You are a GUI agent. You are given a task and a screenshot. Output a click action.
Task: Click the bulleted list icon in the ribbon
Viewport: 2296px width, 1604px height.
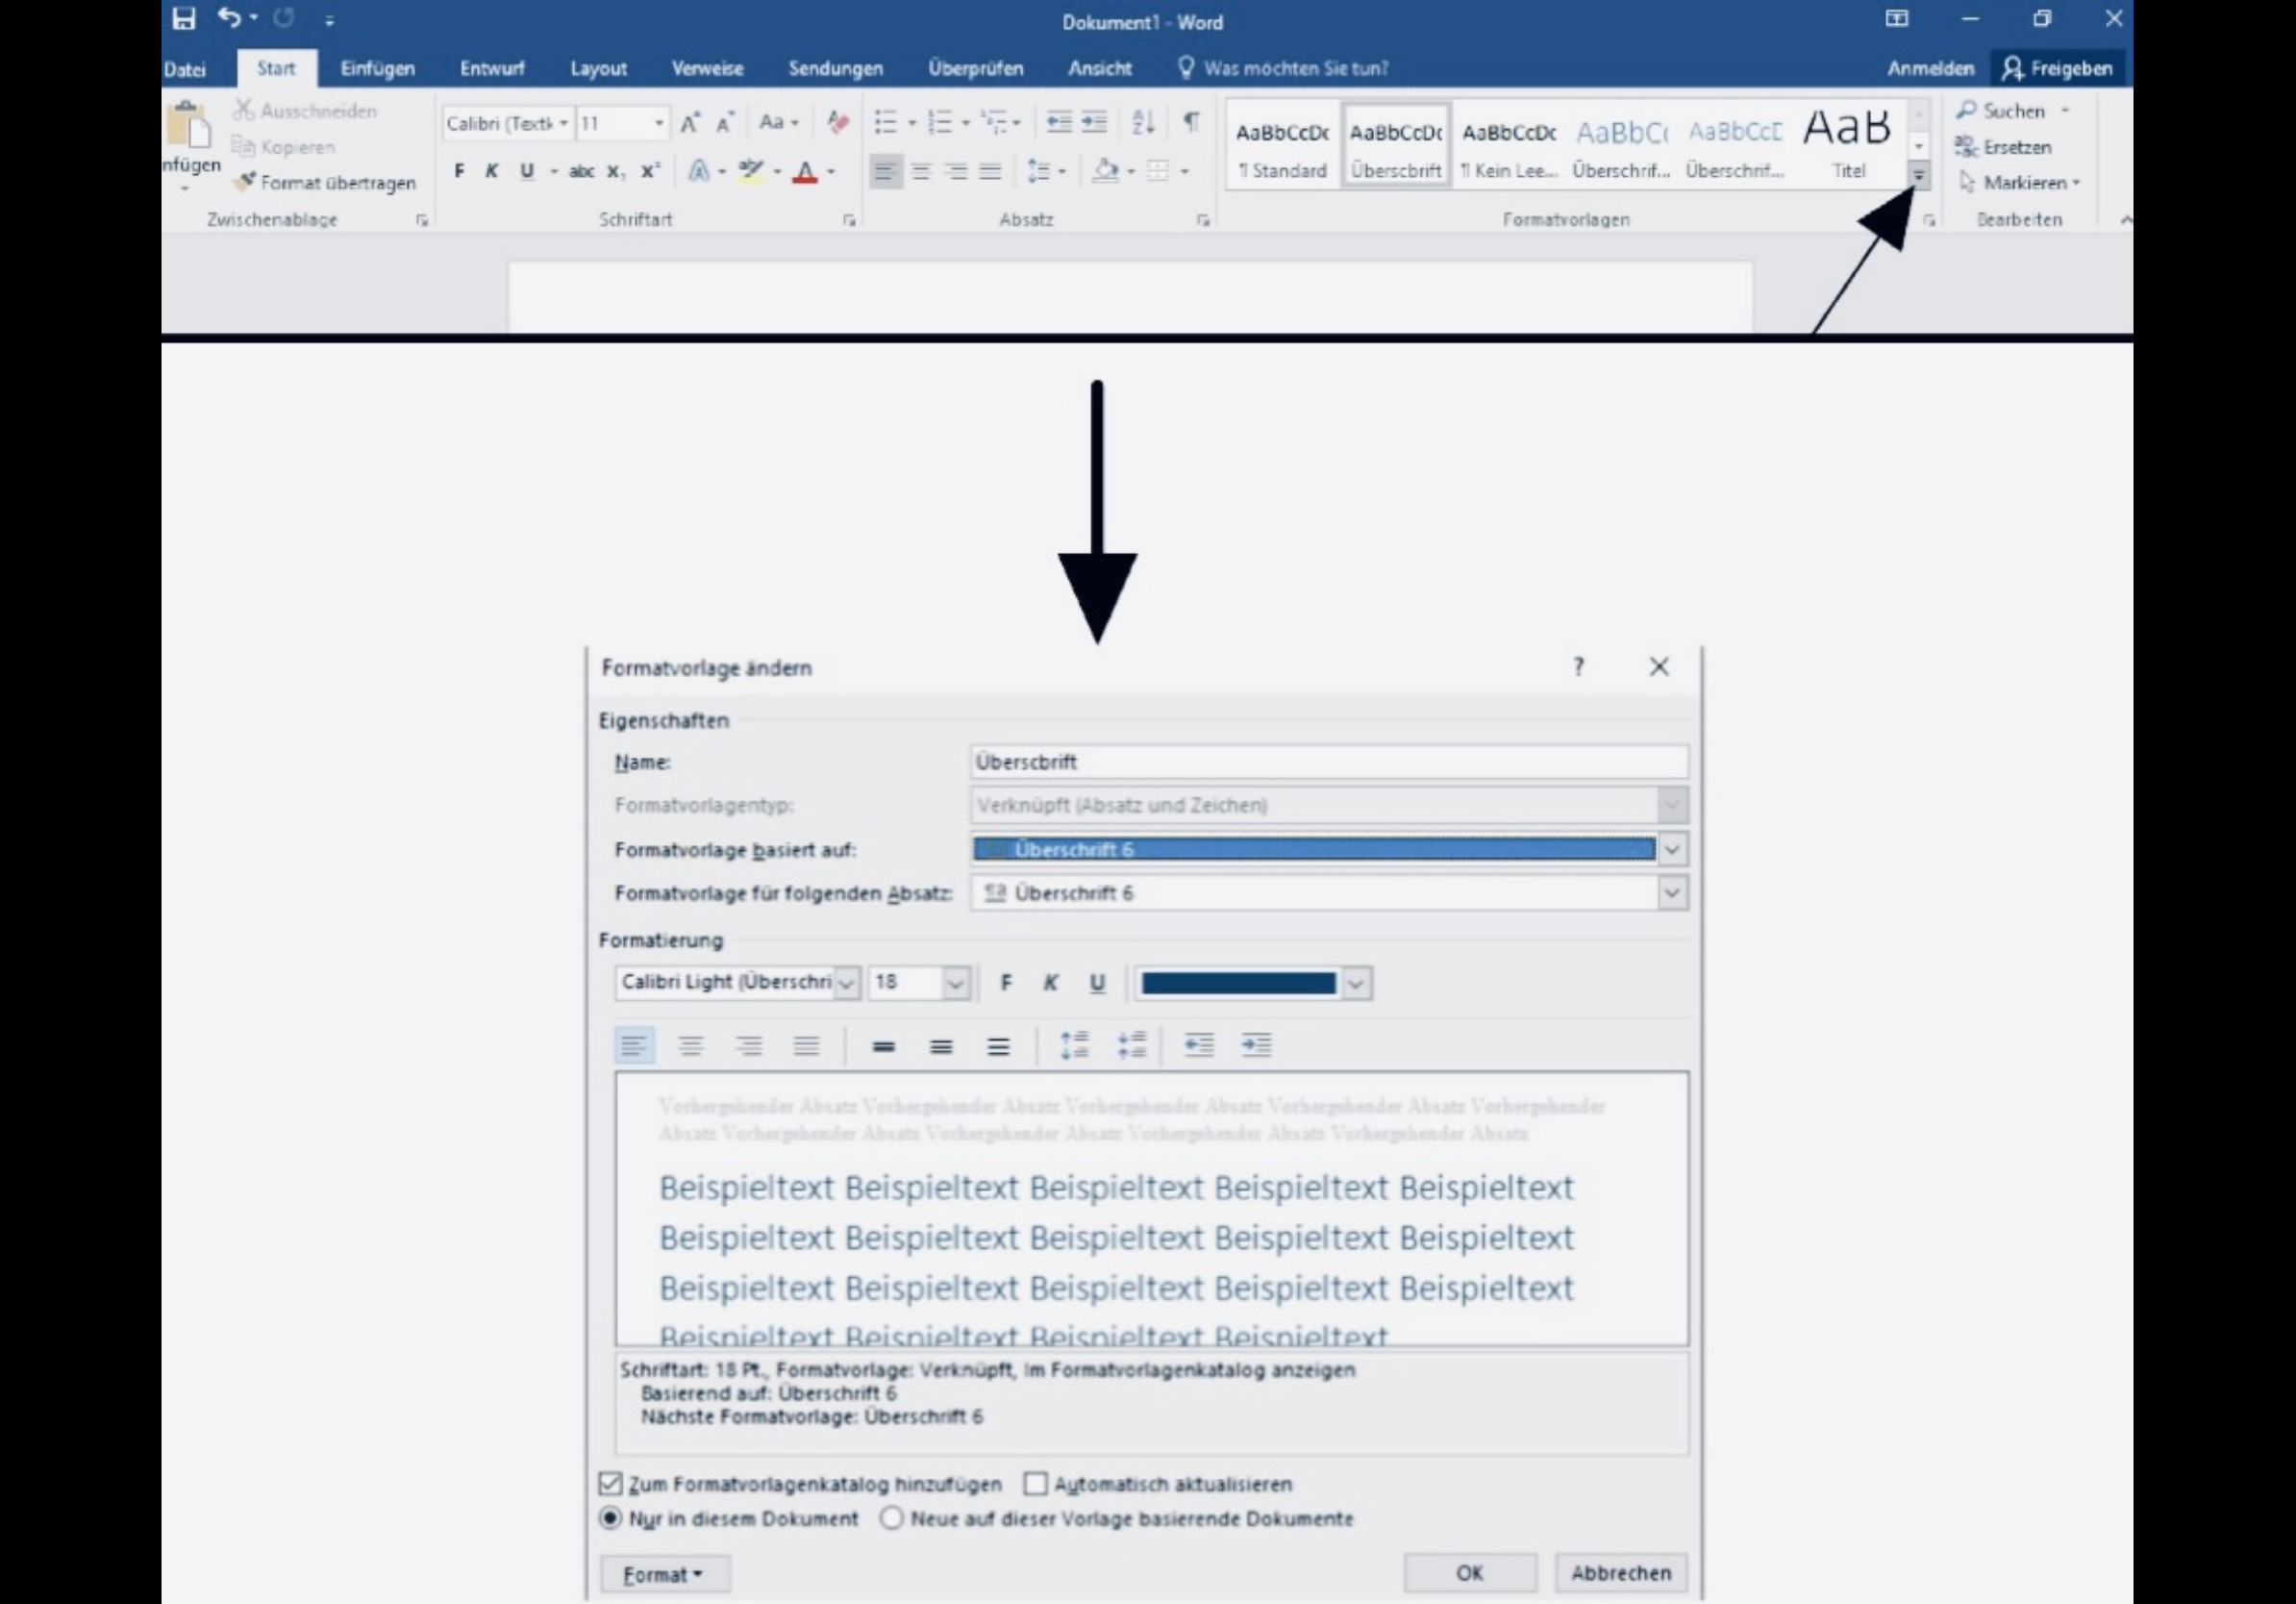885,122
